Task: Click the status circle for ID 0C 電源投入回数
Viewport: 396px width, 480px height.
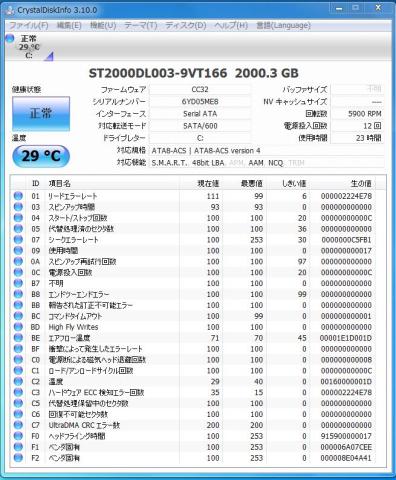Action: [x=18, y=272]
